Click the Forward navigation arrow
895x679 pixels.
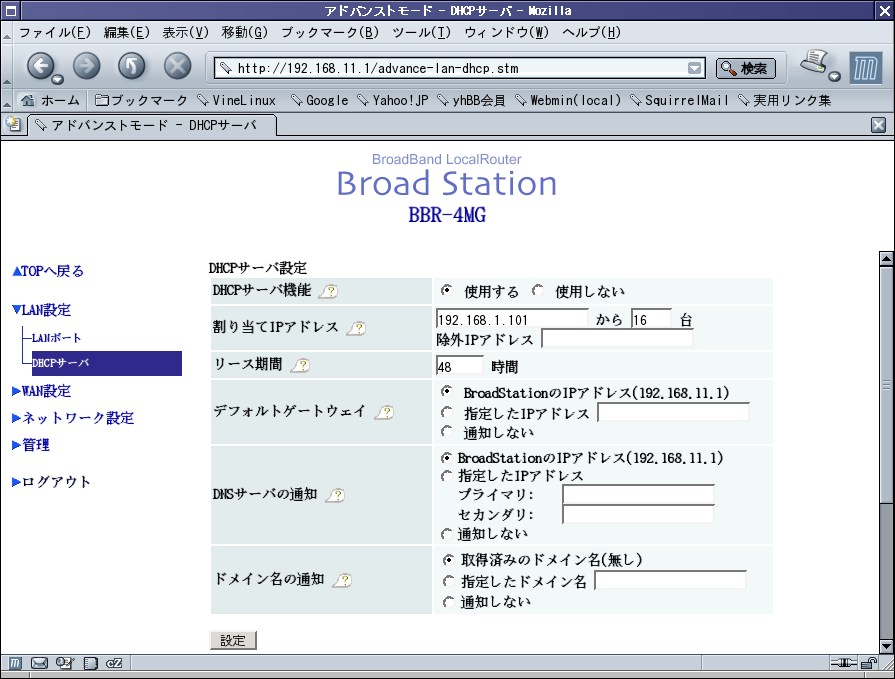pyautogui.click(x=86, y=66)
